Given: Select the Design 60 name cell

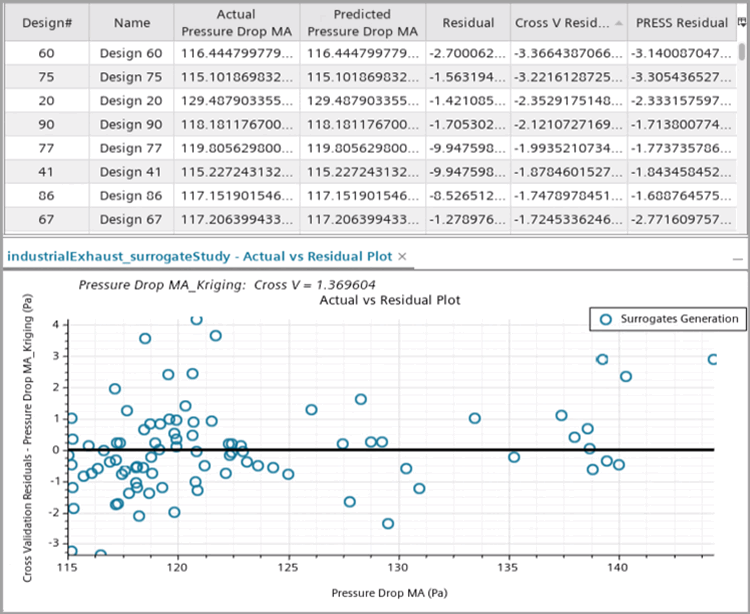Looking at the screenshot, I should [x=131, y=53].
